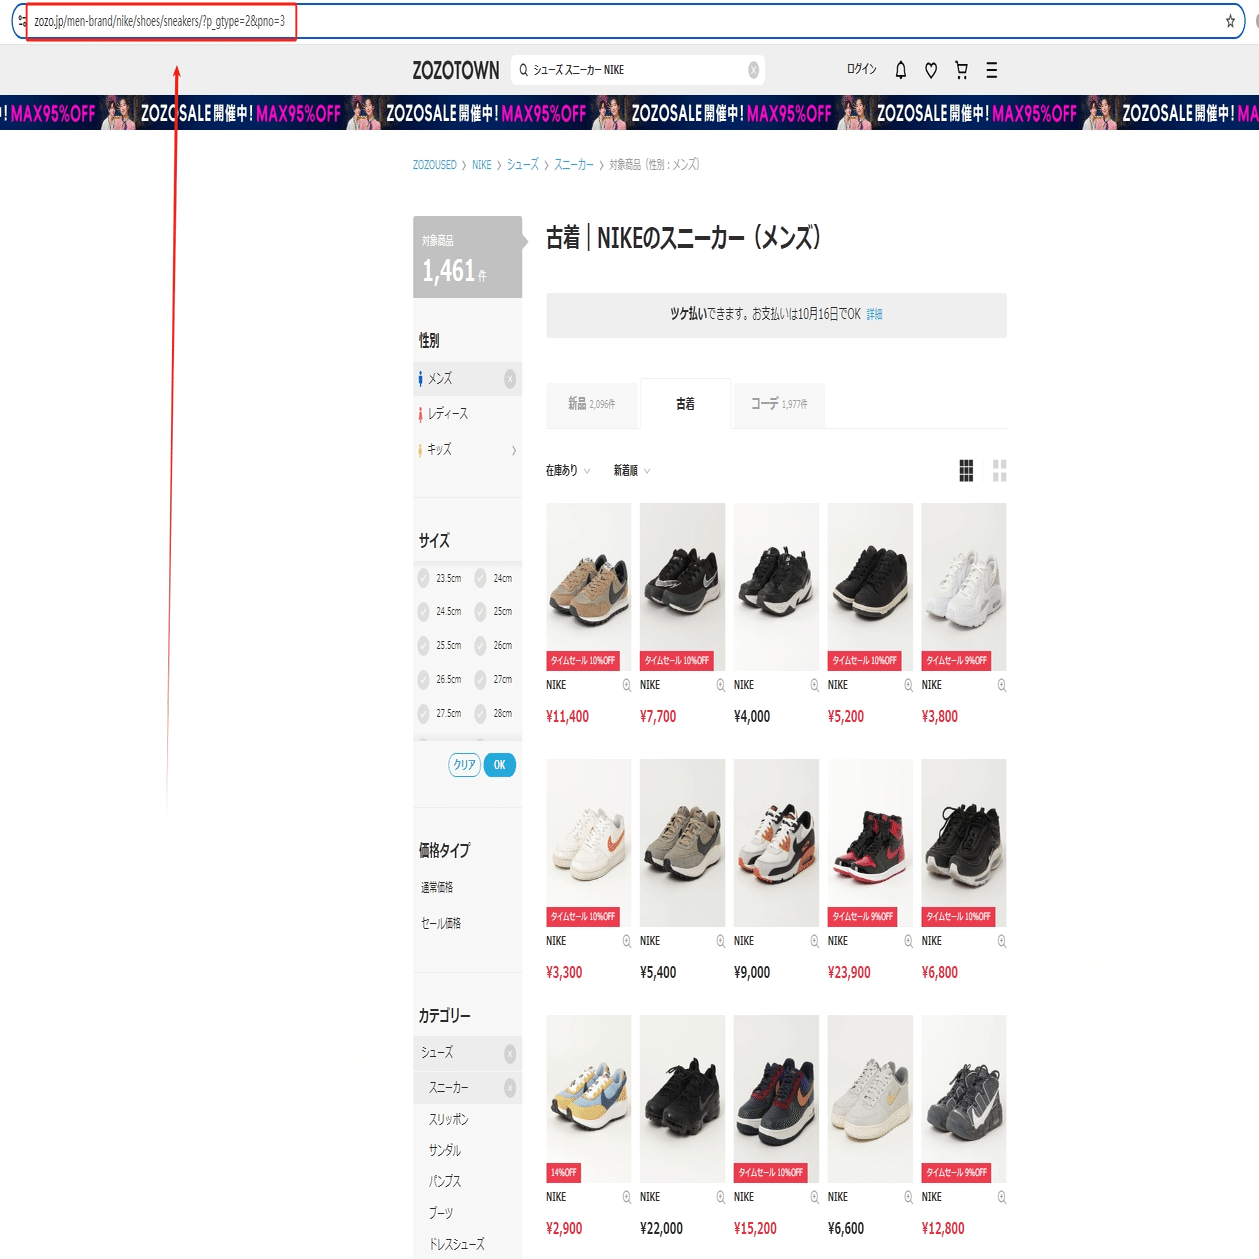Viewport: 1259px width, 1259px height.
Task: Check the 25cm size option
Action: pos(480,612)
